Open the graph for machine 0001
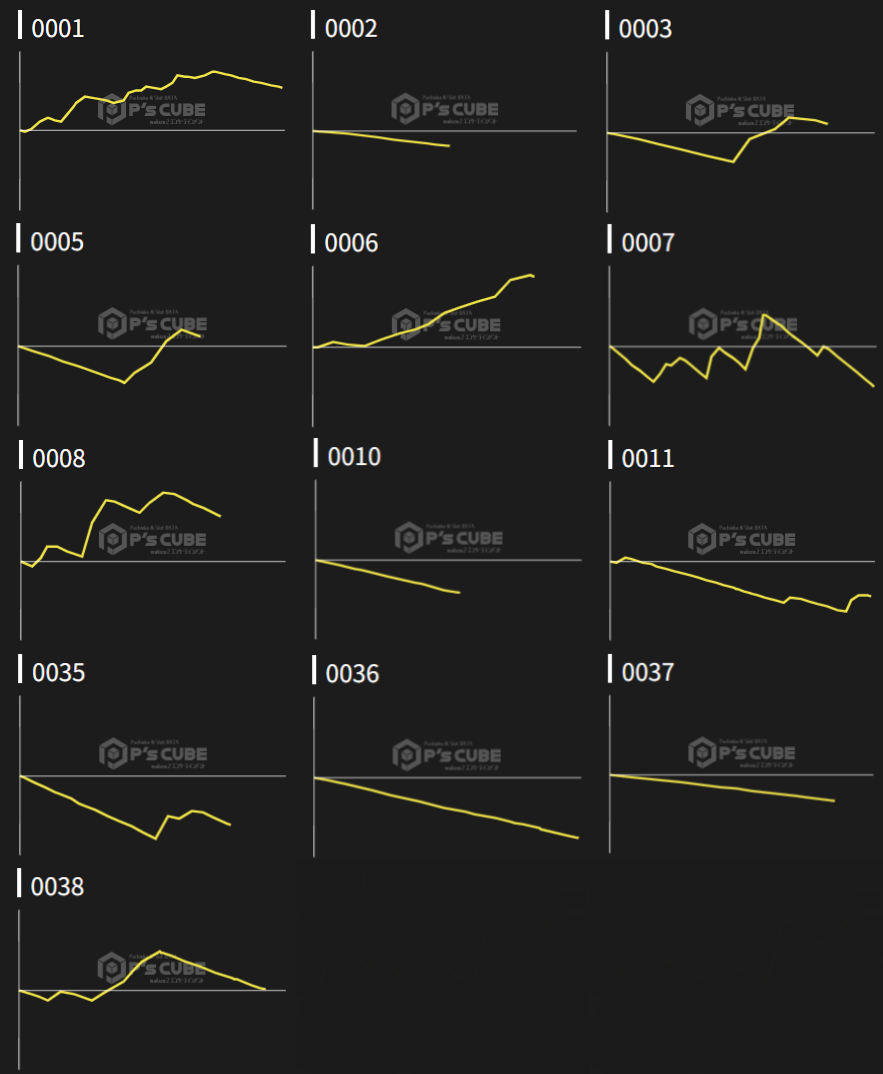883x1074 pixels. [152, 130]
